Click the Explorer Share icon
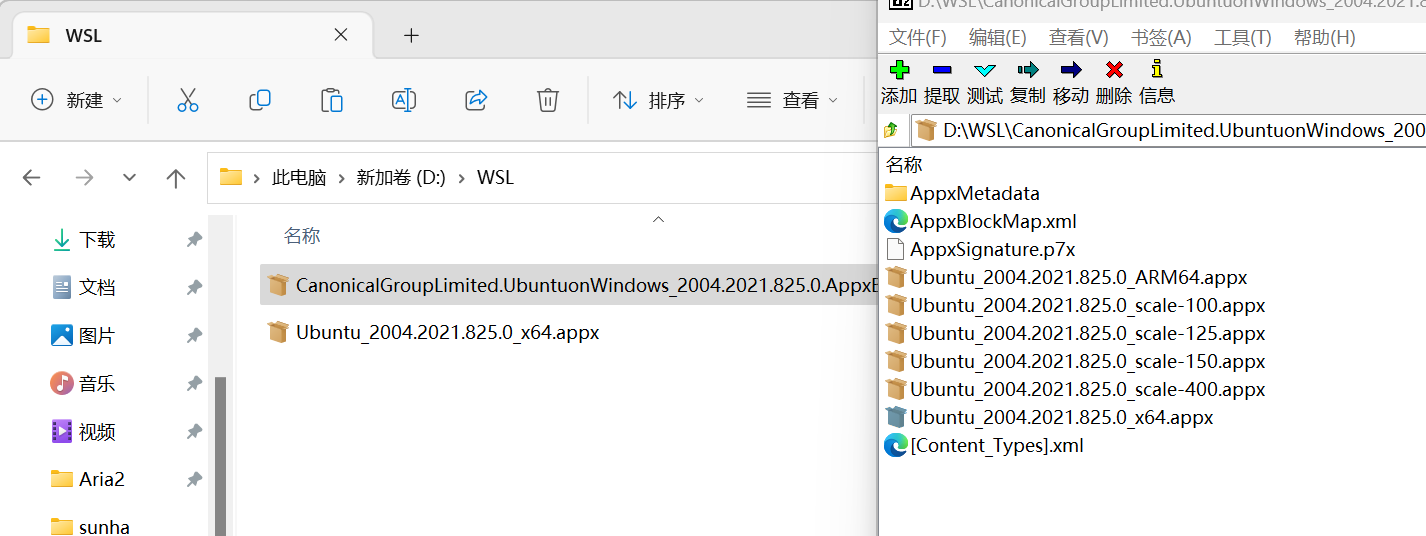This screenshot has height=536, width=1426. point(476,100)
